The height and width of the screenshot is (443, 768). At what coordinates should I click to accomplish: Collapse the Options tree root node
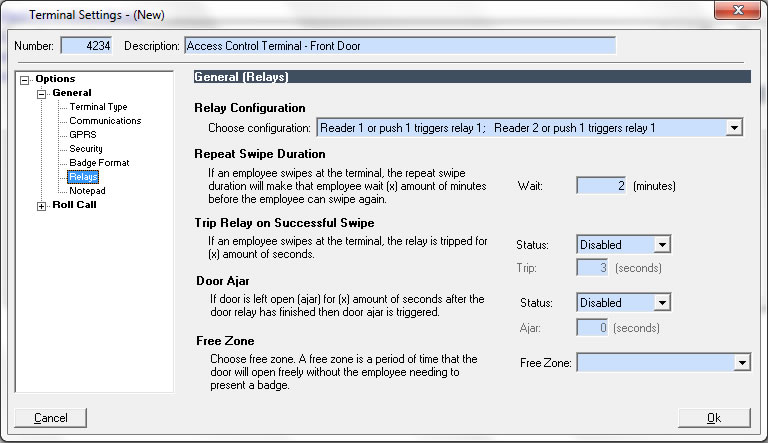(25, 79)
